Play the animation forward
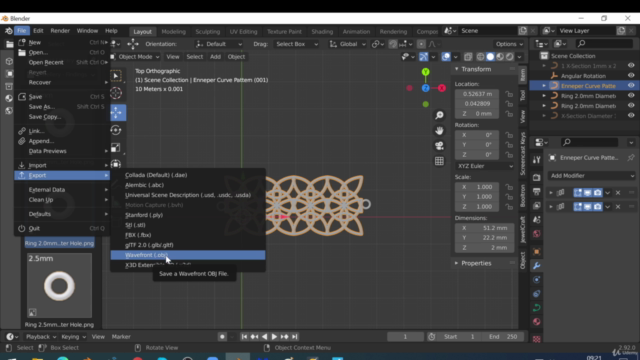The image size is (640, 360). (x=274, y=337)
